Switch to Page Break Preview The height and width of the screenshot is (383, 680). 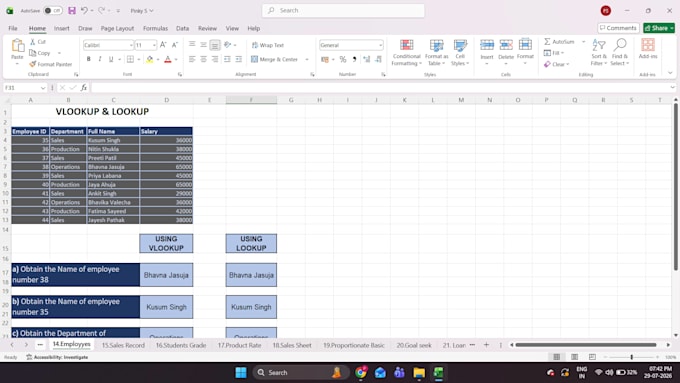592,357
